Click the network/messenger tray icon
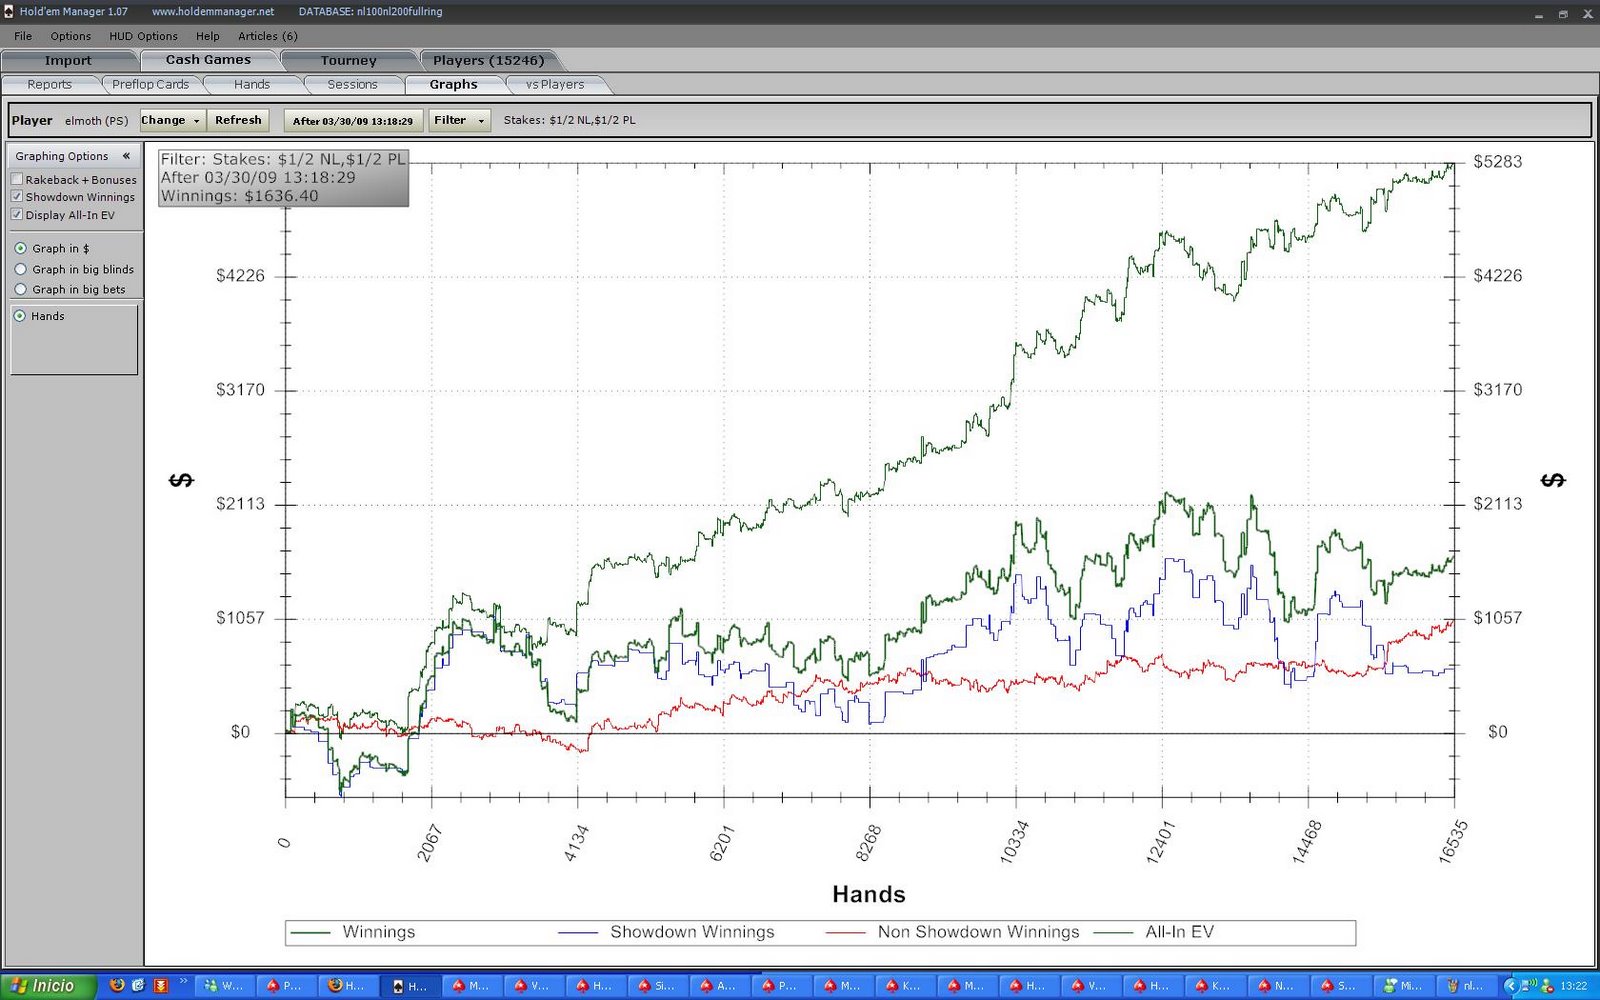The height and width of the screenshot is (1000, 1600). [x=1547, y=986]
